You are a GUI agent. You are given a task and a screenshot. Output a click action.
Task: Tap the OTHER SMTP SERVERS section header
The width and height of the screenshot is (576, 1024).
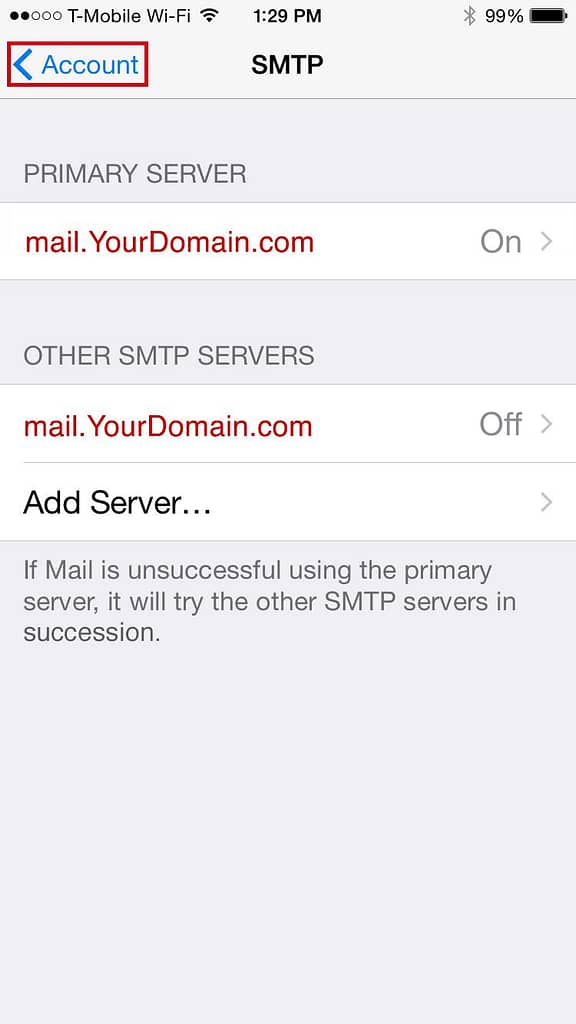tap(169, 356)
